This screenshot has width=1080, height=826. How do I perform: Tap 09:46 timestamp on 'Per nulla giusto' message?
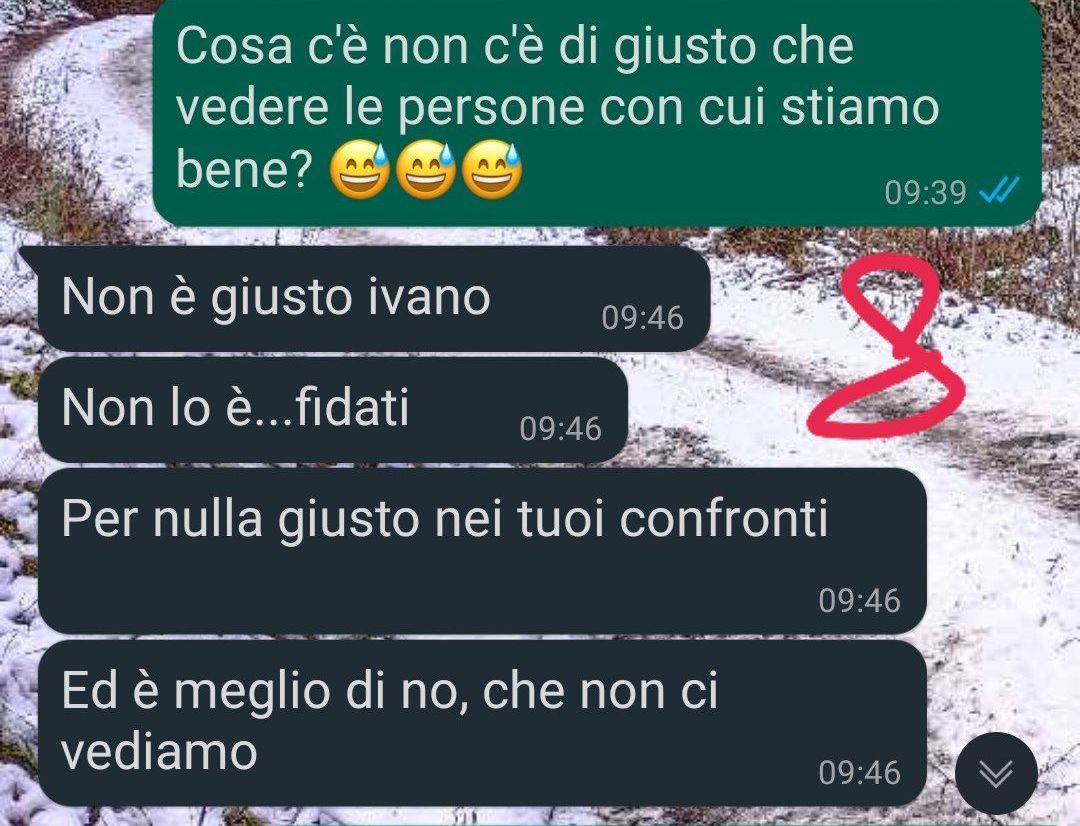click(860, 601)
